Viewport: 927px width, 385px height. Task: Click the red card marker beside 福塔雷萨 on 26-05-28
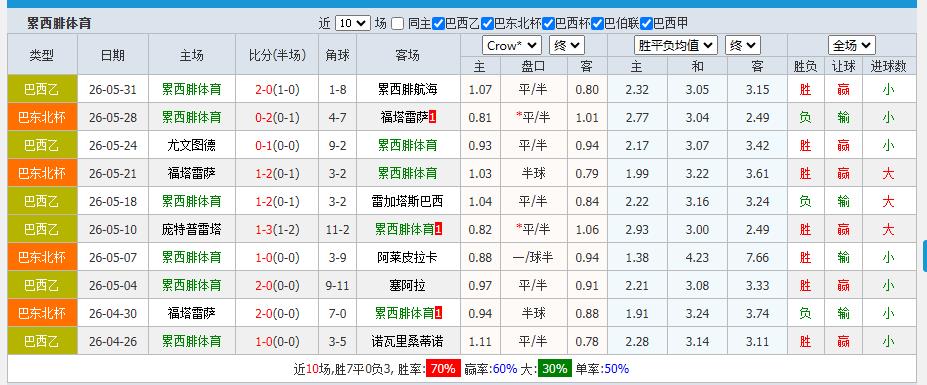[432, 118]
